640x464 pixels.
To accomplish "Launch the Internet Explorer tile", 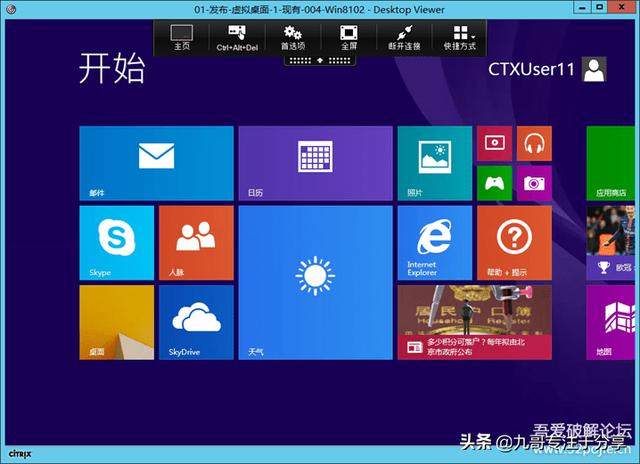I will click(x=435, y=243).
